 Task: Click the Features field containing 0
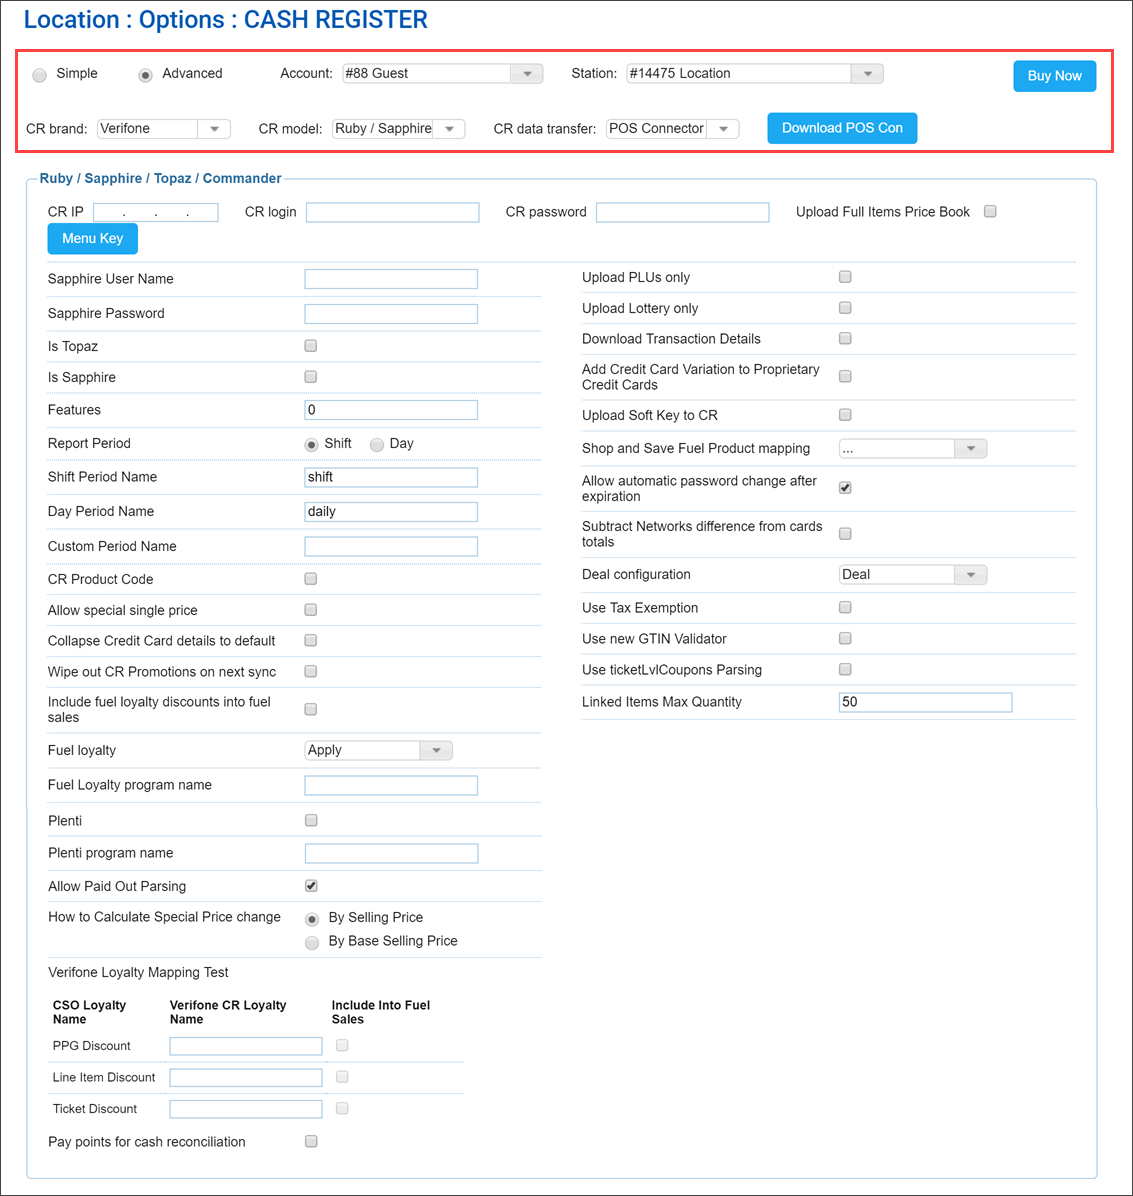[x=391, y=410]
